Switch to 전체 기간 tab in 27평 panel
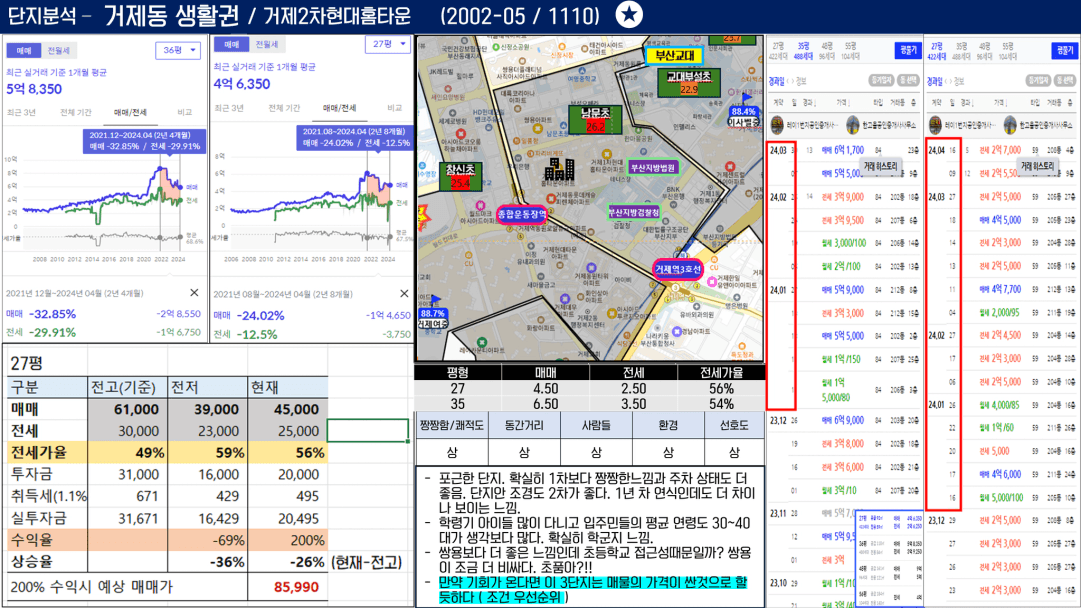The width and height of the screenshot is (1081, 608). point(284,108)
